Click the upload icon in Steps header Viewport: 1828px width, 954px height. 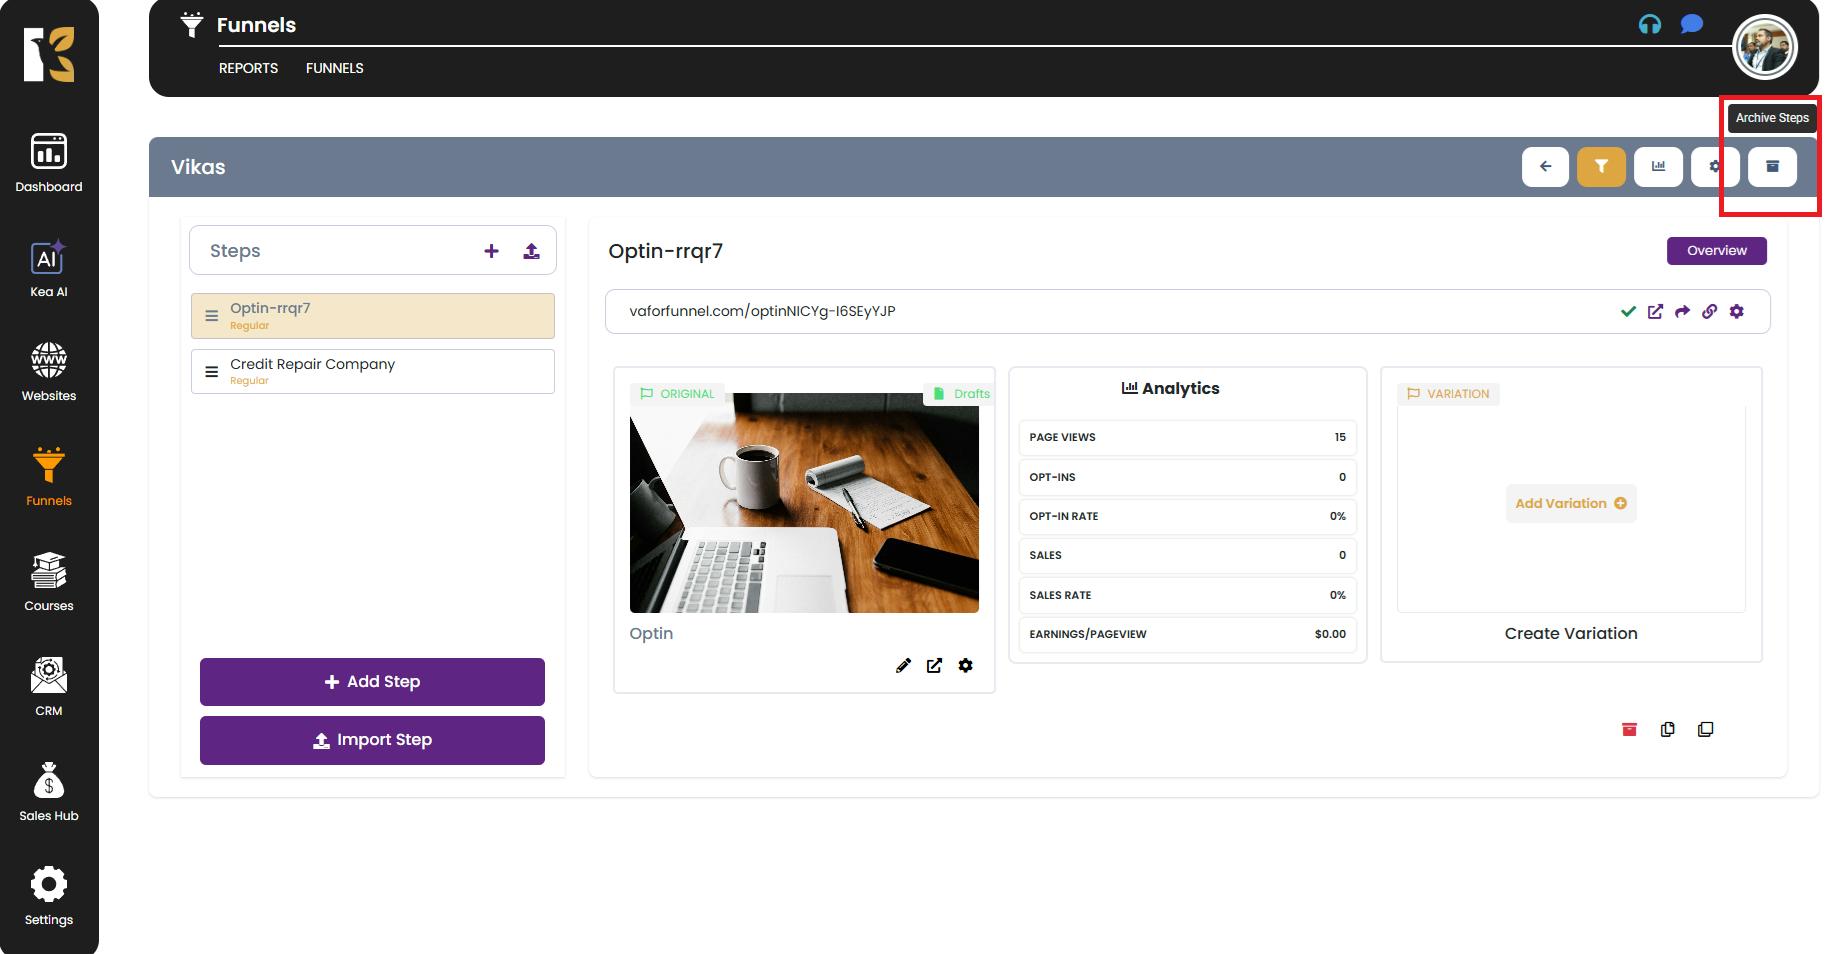(x=531, y=251)
